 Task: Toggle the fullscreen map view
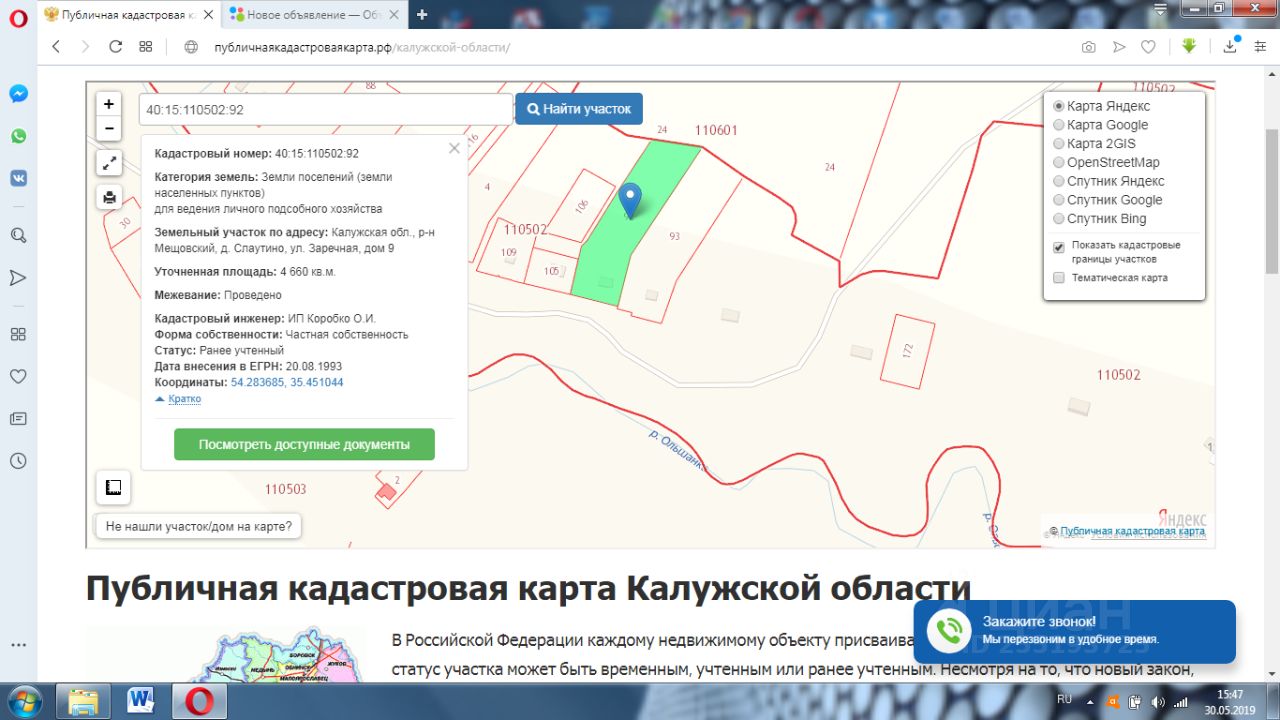click(109, 163)
